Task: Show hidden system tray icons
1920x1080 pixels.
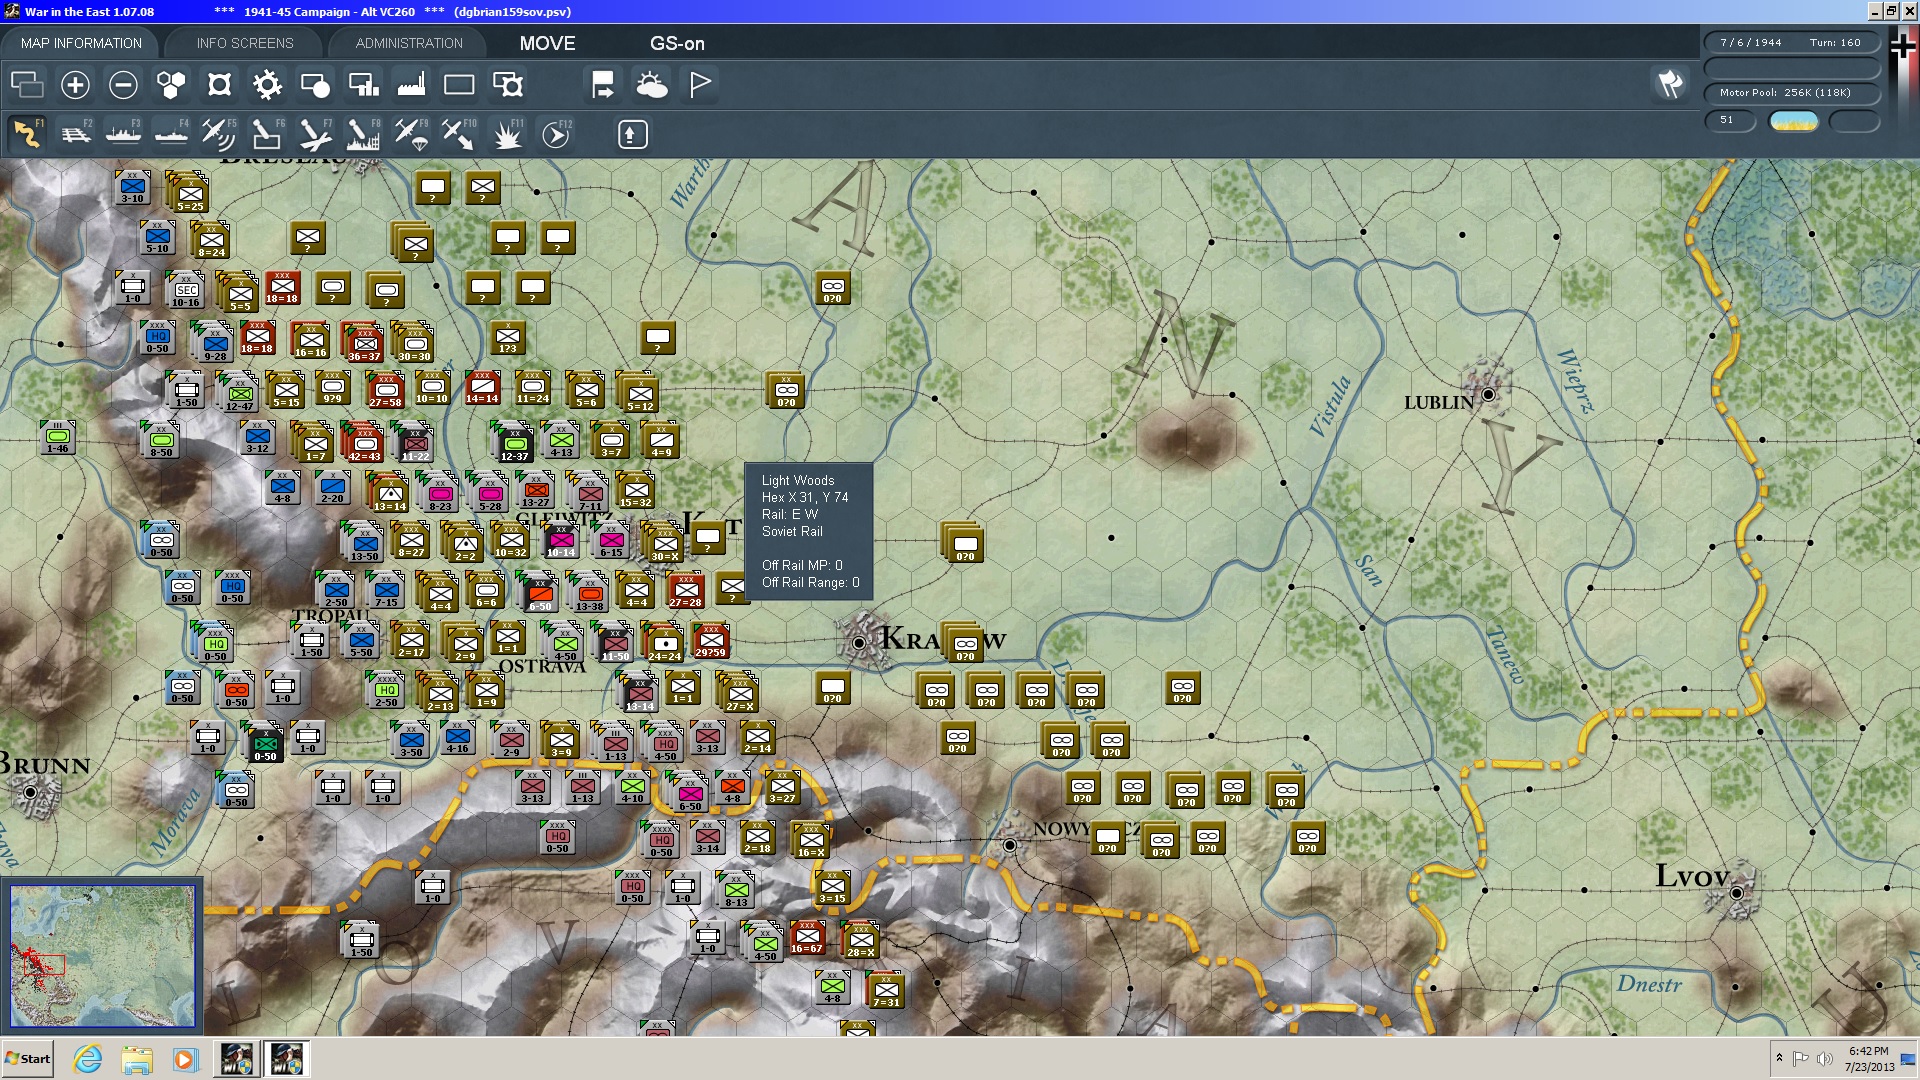Action: point(1779,1058)
